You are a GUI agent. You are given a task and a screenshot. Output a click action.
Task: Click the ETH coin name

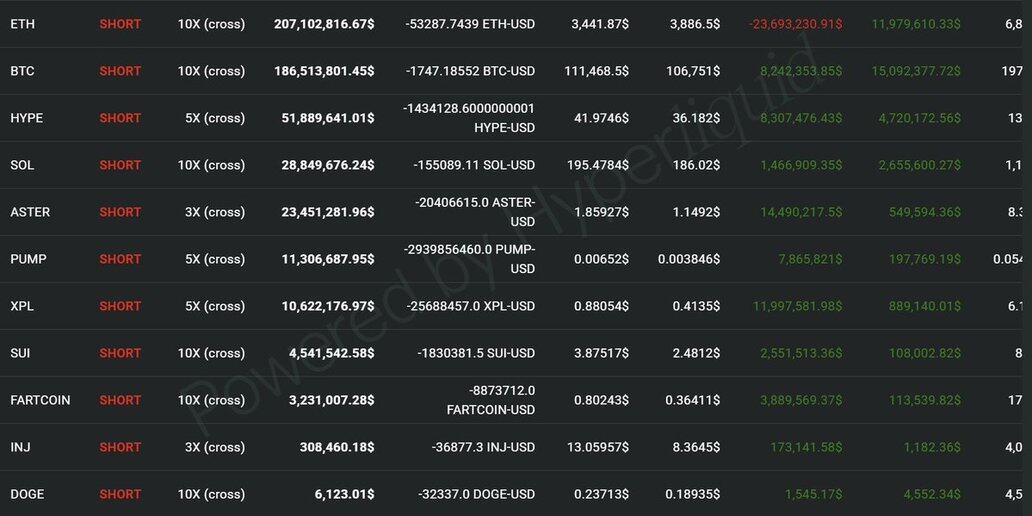click(20, 24)
